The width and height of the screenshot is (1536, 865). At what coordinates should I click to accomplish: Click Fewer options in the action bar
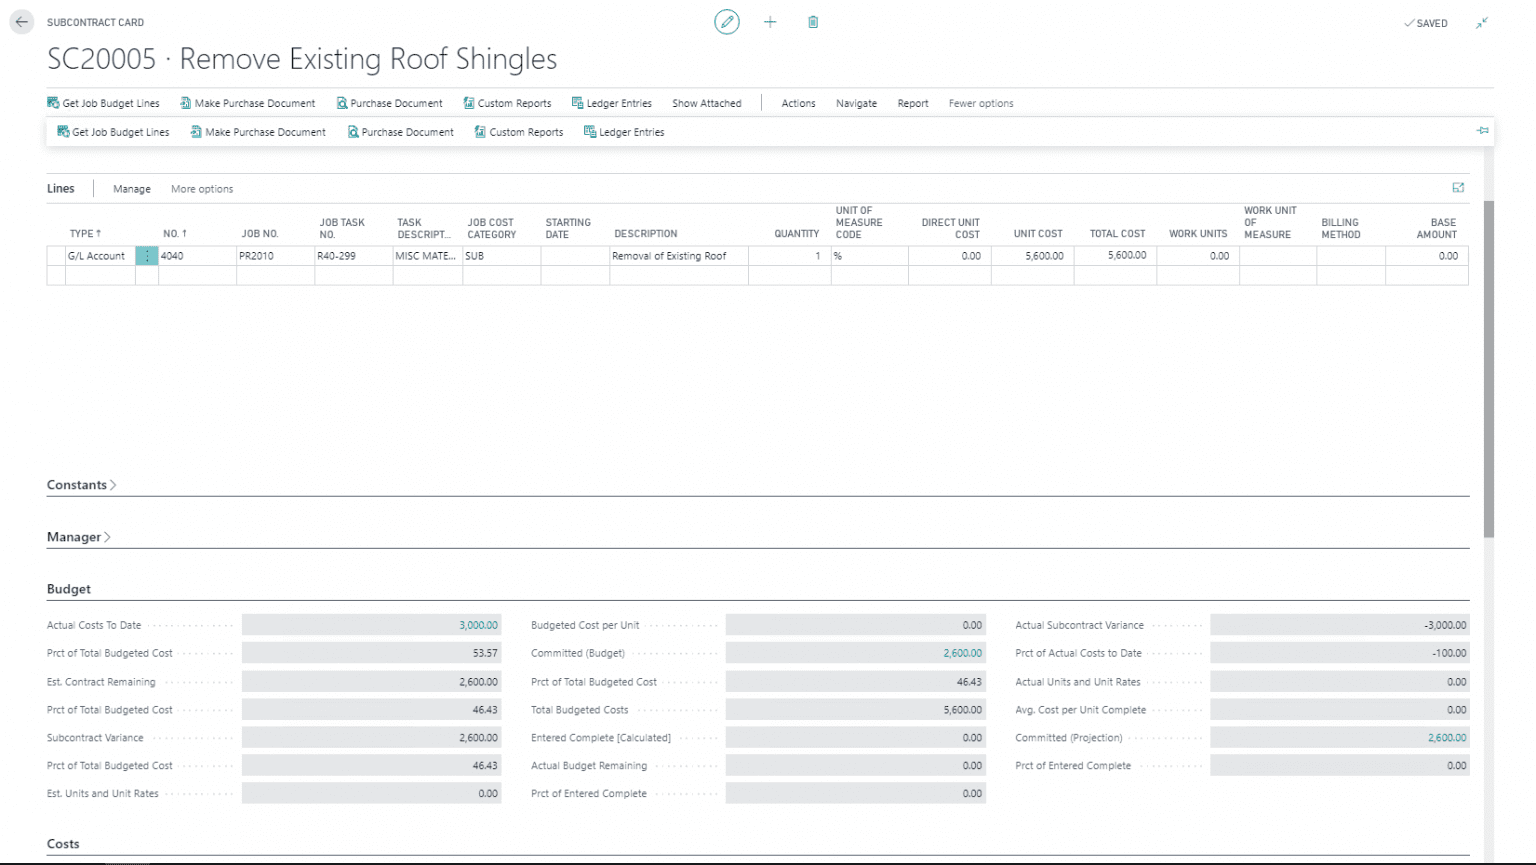tap(980, 103)
